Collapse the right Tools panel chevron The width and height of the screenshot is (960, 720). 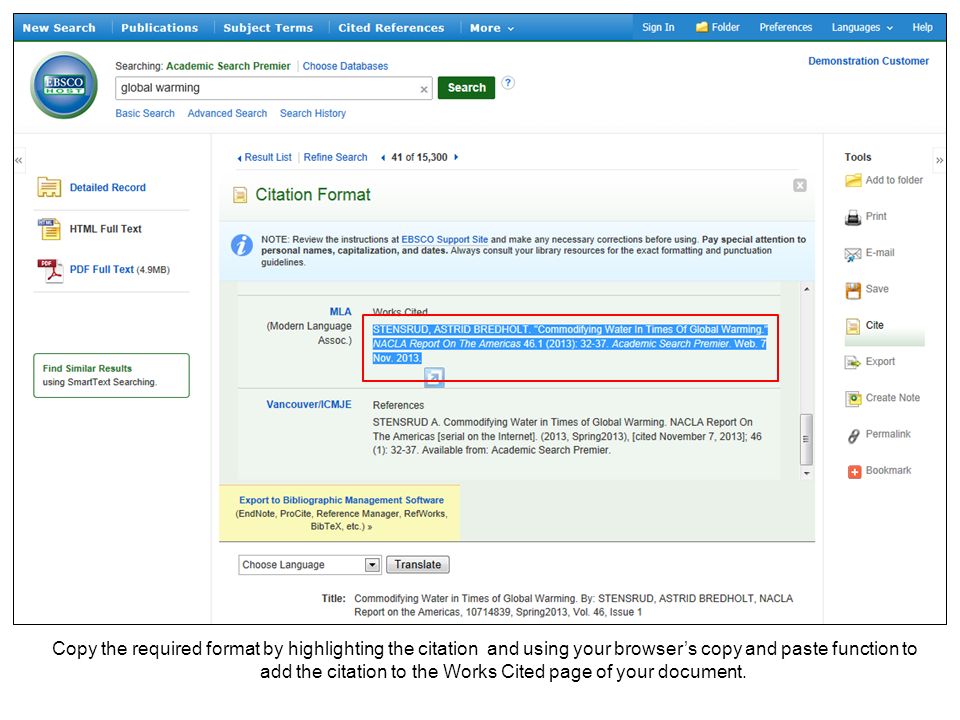(939, 160)
